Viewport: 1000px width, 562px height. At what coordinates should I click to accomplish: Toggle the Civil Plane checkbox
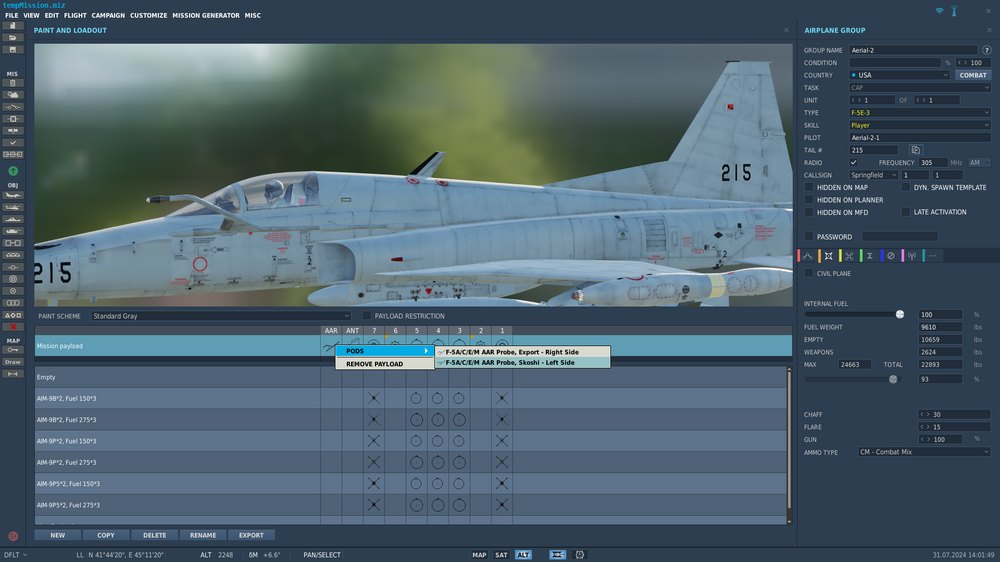809,273
